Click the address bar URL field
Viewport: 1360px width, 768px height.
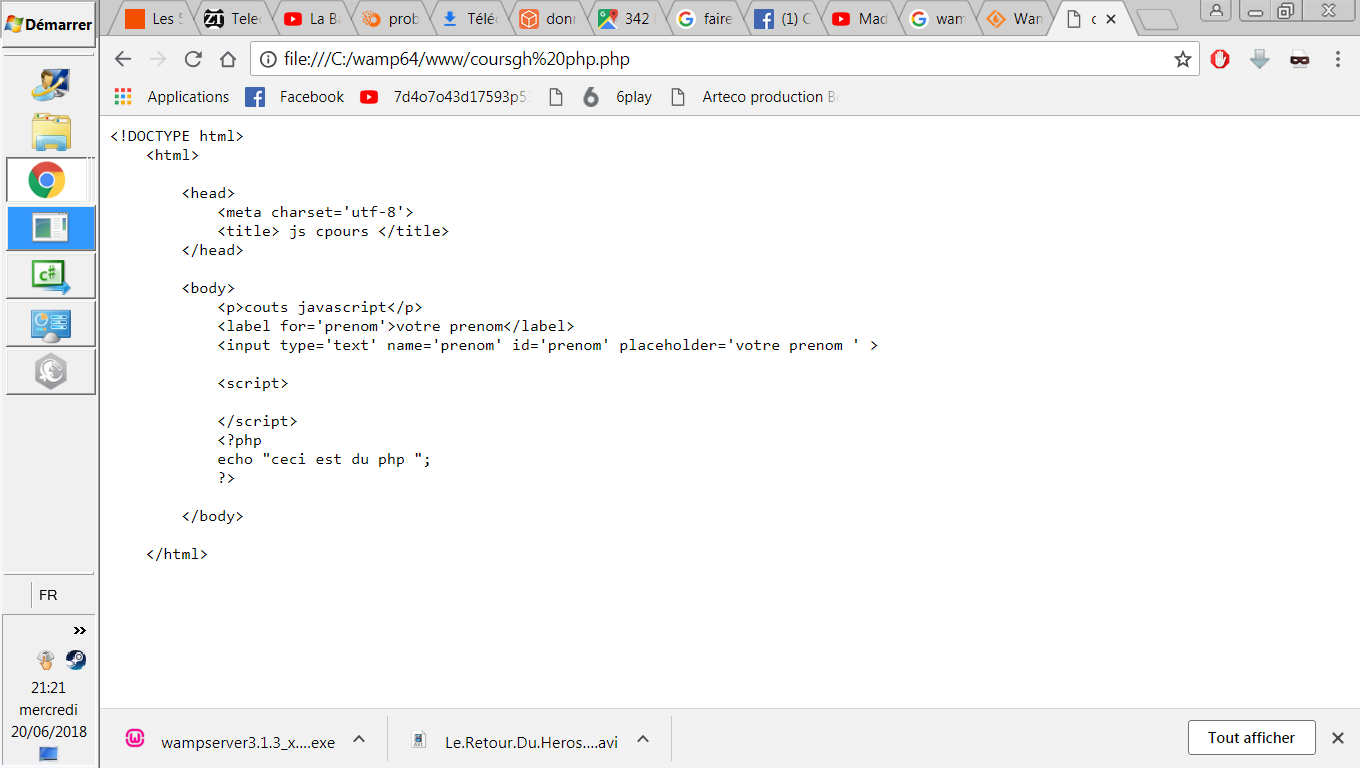click(700, 59)
